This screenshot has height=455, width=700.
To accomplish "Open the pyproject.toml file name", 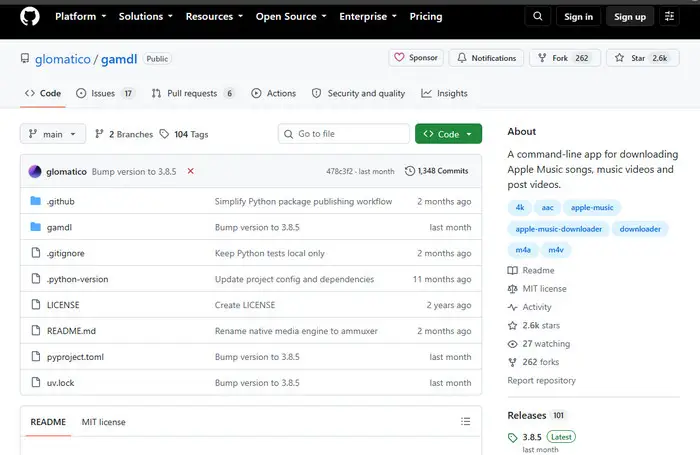I will 75,357.
